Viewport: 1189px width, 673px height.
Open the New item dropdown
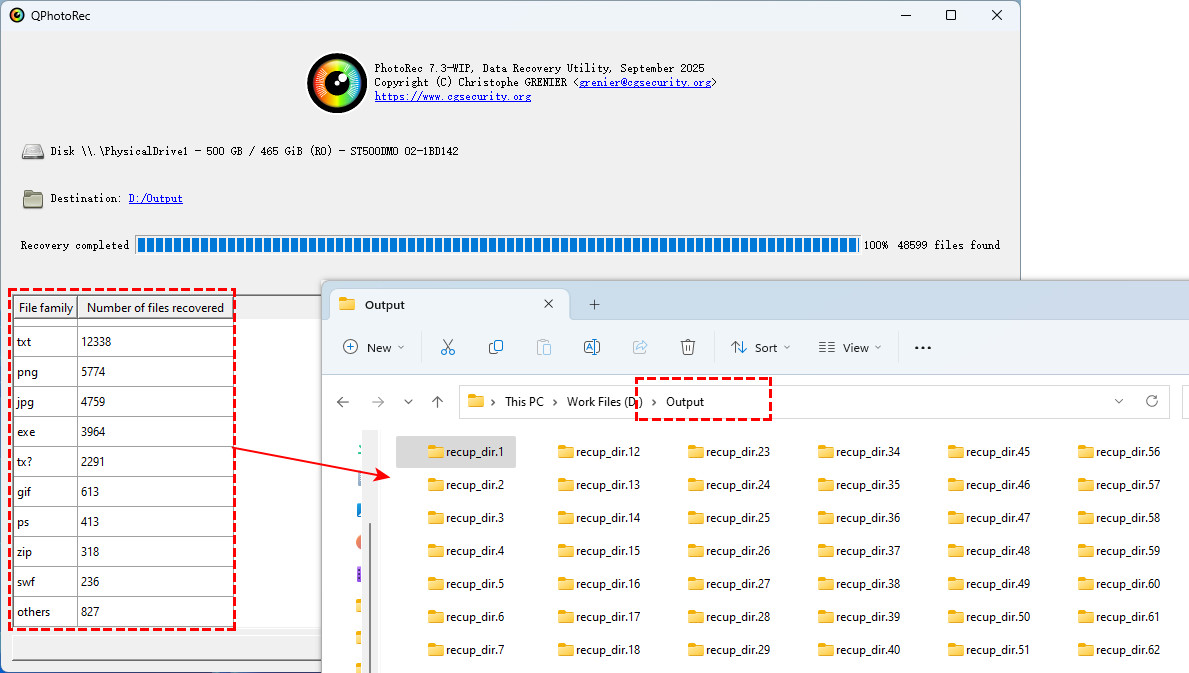[x=374, y=347]
